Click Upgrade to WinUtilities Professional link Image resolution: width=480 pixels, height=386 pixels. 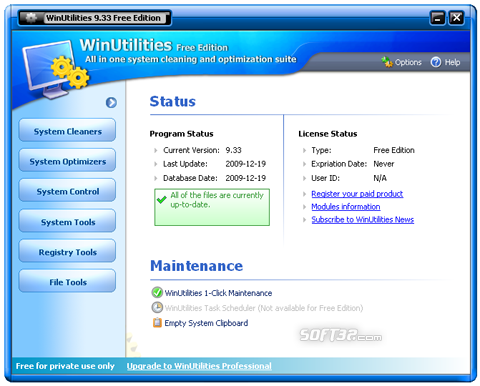[x=199, y=366]
